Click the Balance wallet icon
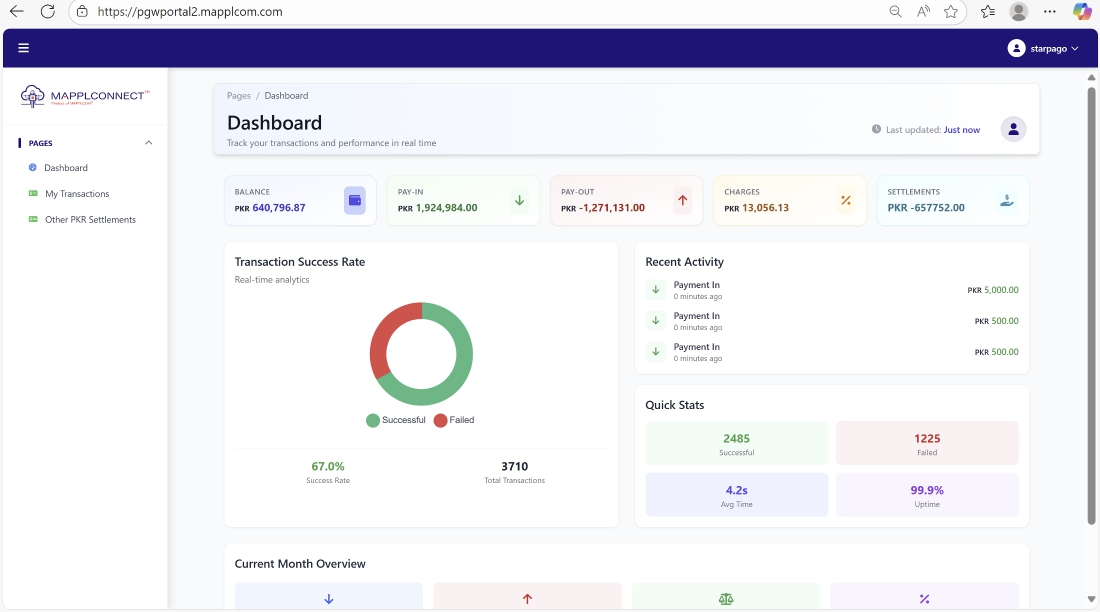Image resolution: width=1100 pixels, height=612 pixels. pos(354,200)
